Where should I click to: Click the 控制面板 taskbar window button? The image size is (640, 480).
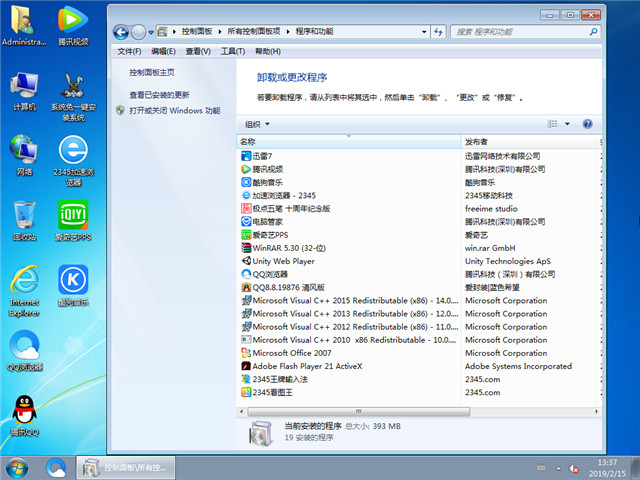pos(126,468)
